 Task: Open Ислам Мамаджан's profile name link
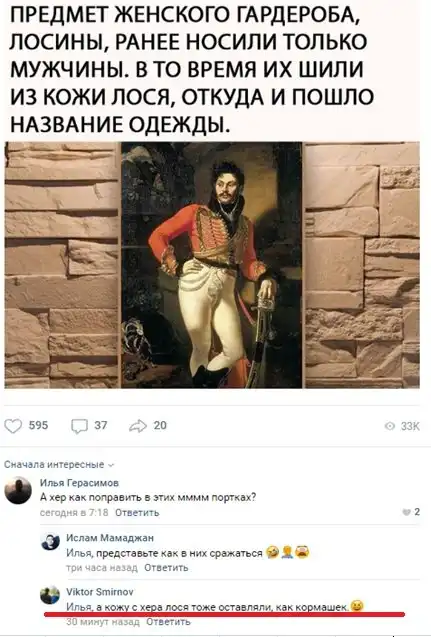110,538
